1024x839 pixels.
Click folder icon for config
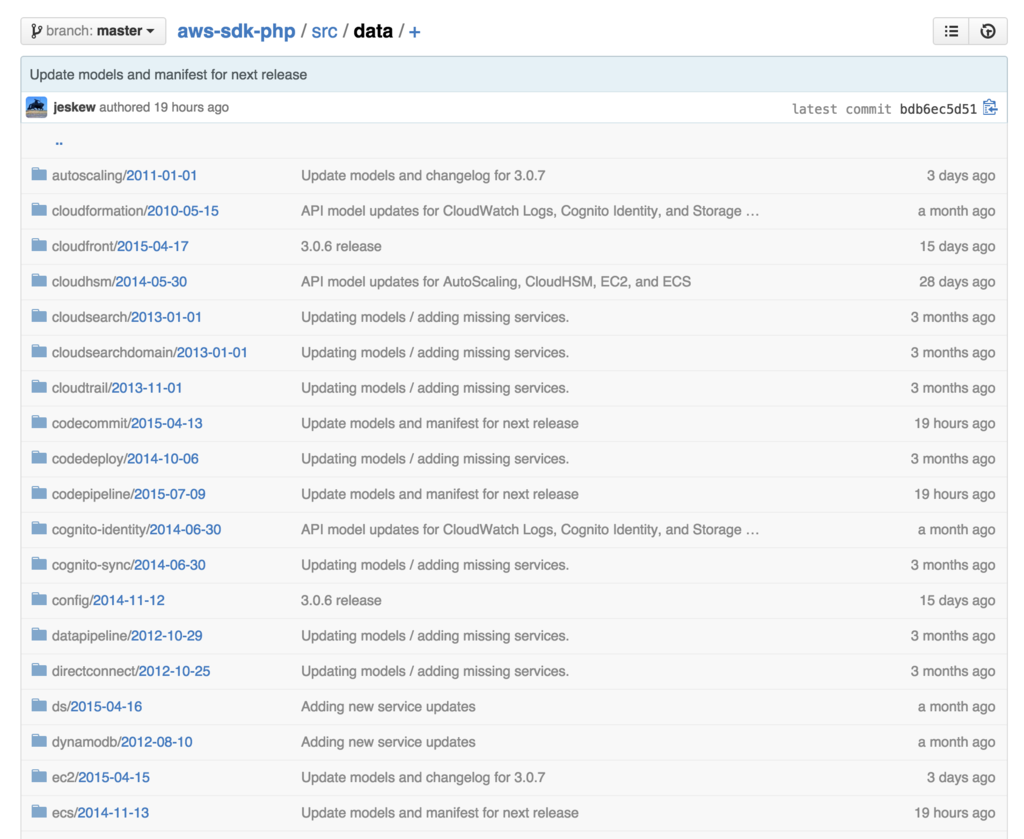pos(39,599)
